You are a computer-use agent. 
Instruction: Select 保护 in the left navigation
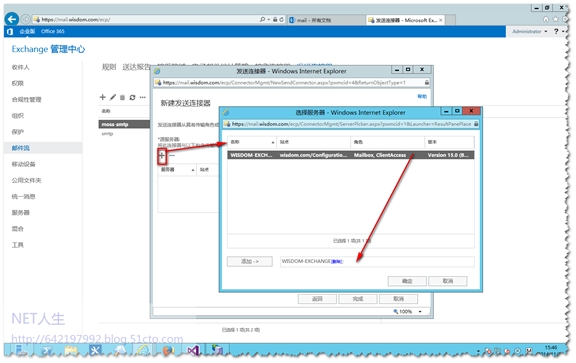pyautogui.click(x=18, y=132)
